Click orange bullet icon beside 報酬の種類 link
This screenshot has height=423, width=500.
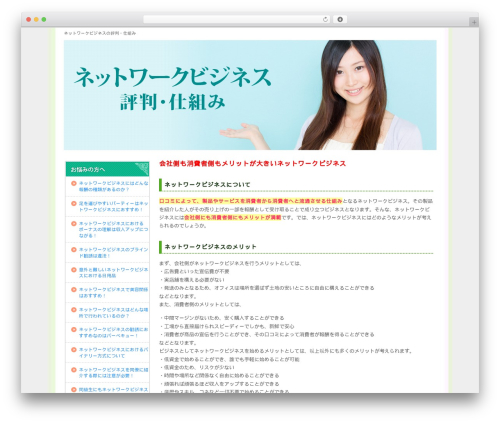pyautogui.click(x=74, y=183)
